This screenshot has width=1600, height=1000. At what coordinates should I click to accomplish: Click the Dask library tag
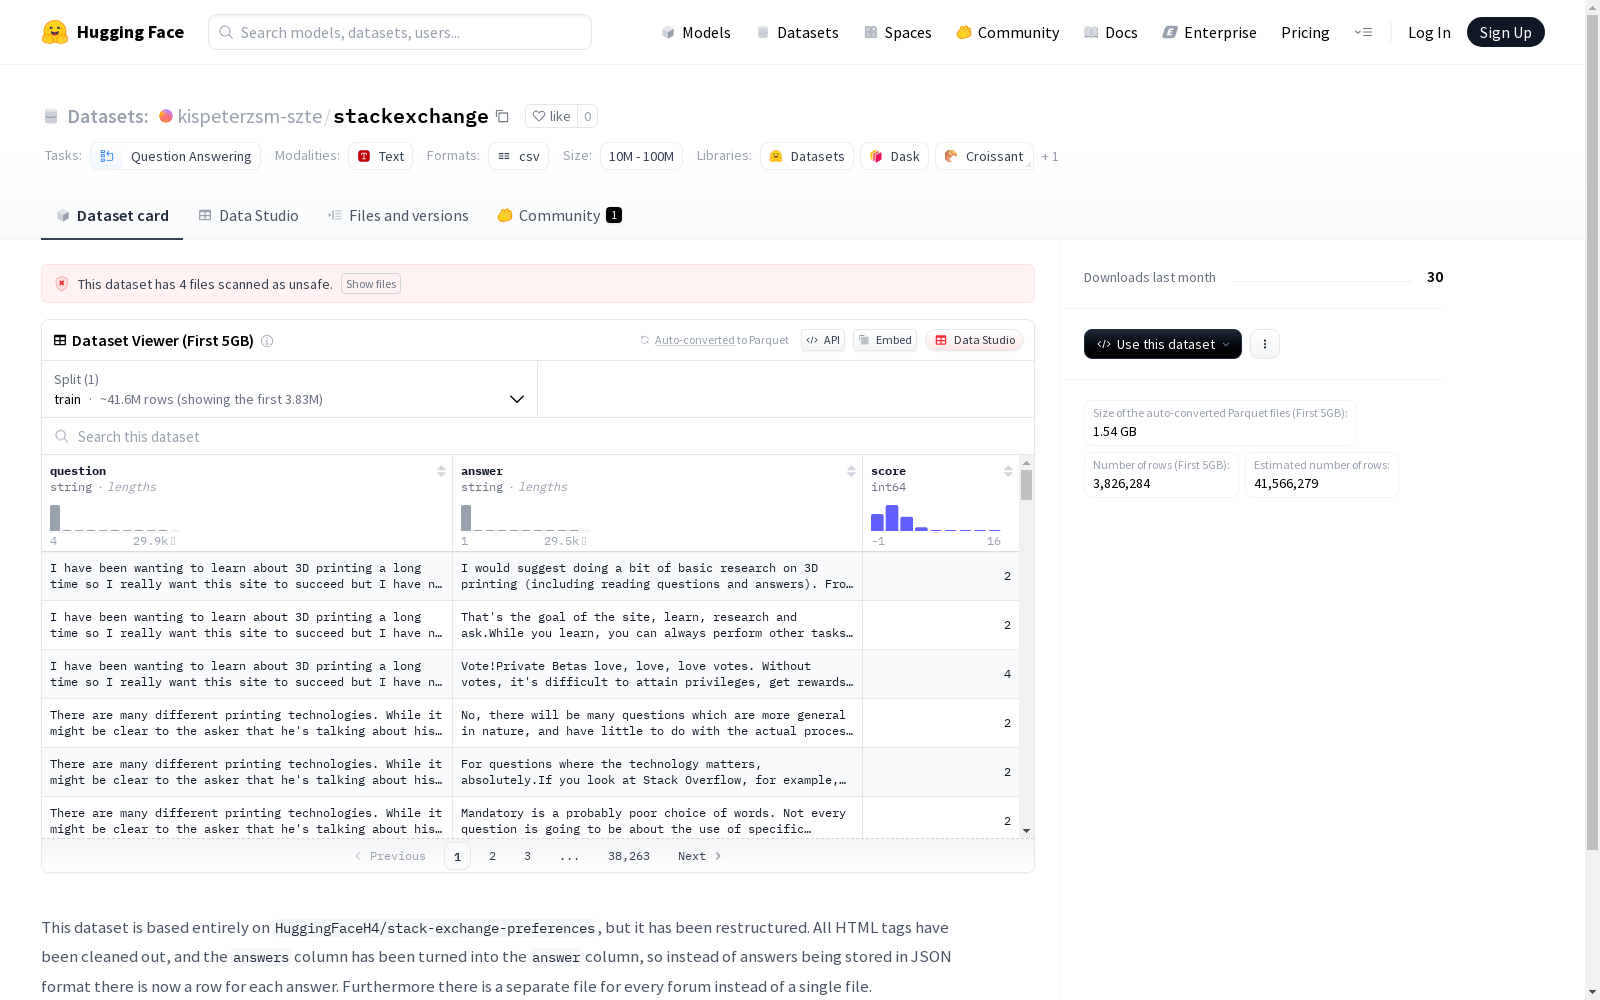pyautogui.click(x=895, y=156)
